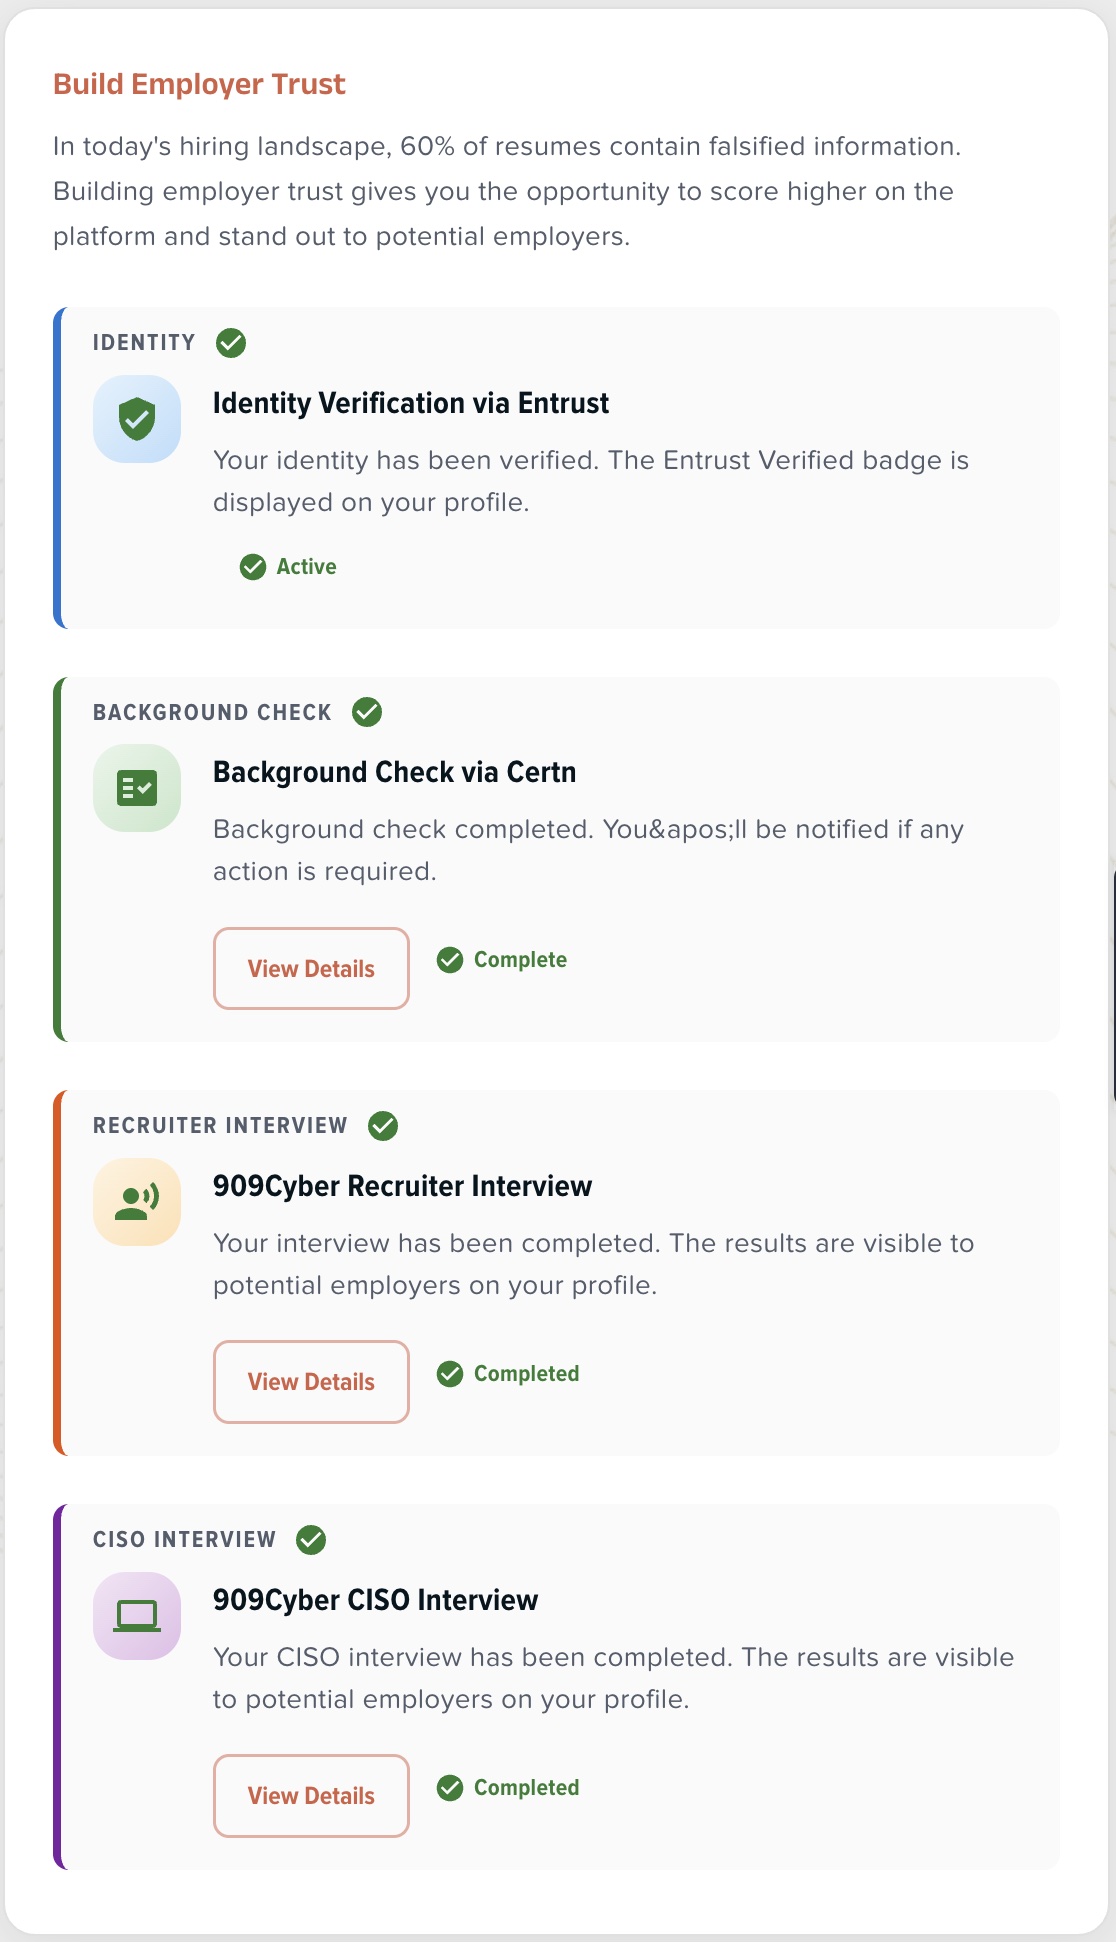Click the Build Employer Trust heading
Viewport: 1116px width, 1942px height.
point(199,84)
